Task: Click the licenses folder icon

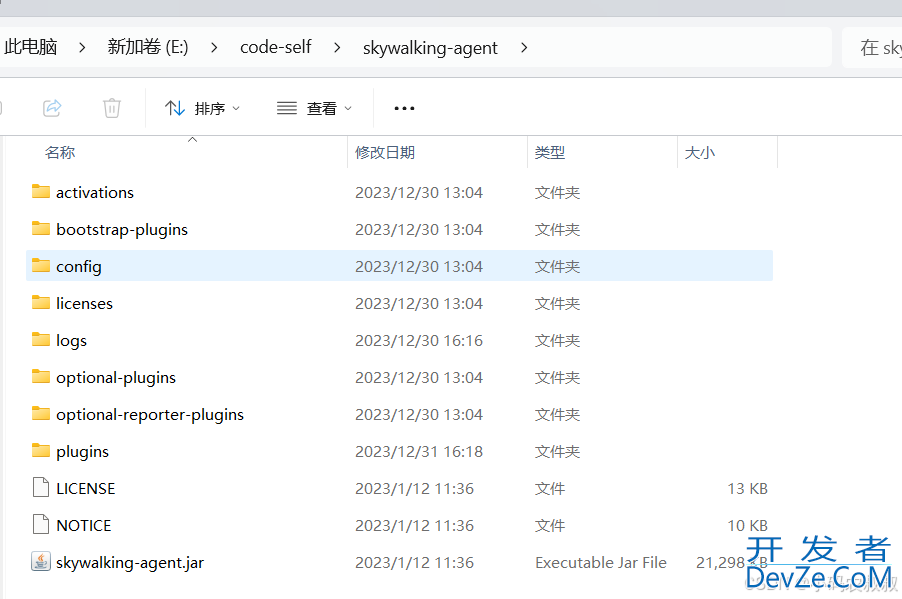Action: click(x=40, y=302)
